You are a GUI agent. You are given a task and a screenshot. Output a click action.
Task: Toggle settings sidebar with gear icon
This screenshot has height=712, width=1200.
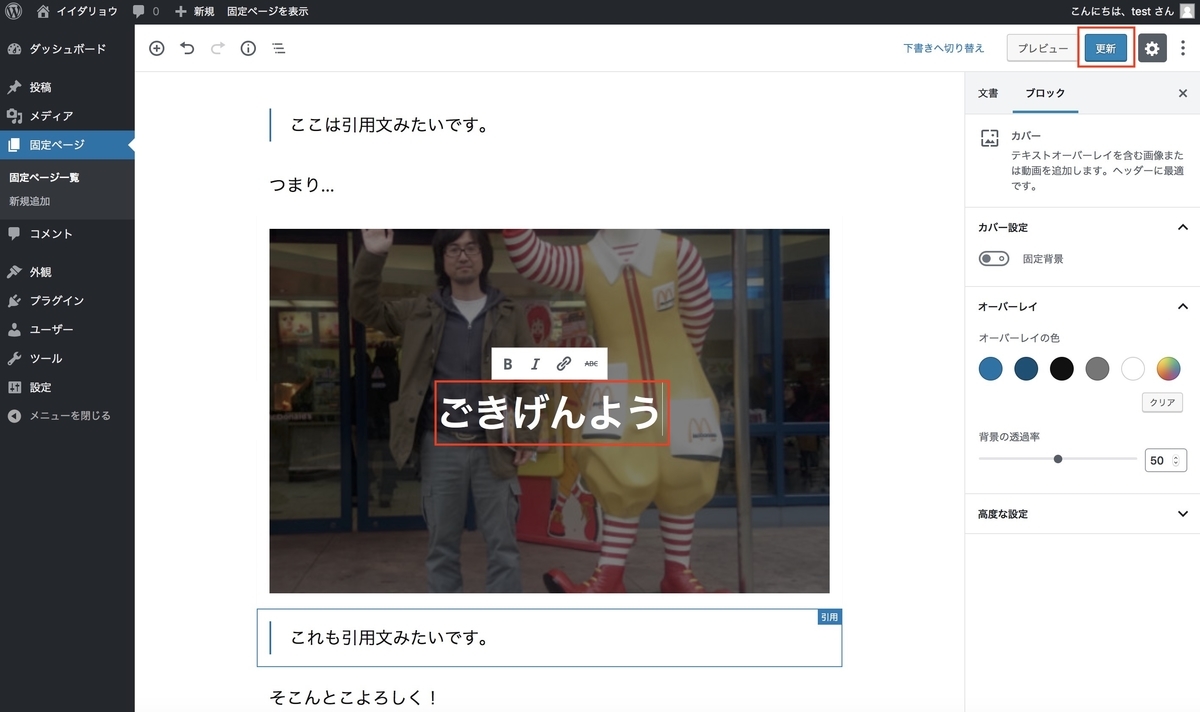1152,48
